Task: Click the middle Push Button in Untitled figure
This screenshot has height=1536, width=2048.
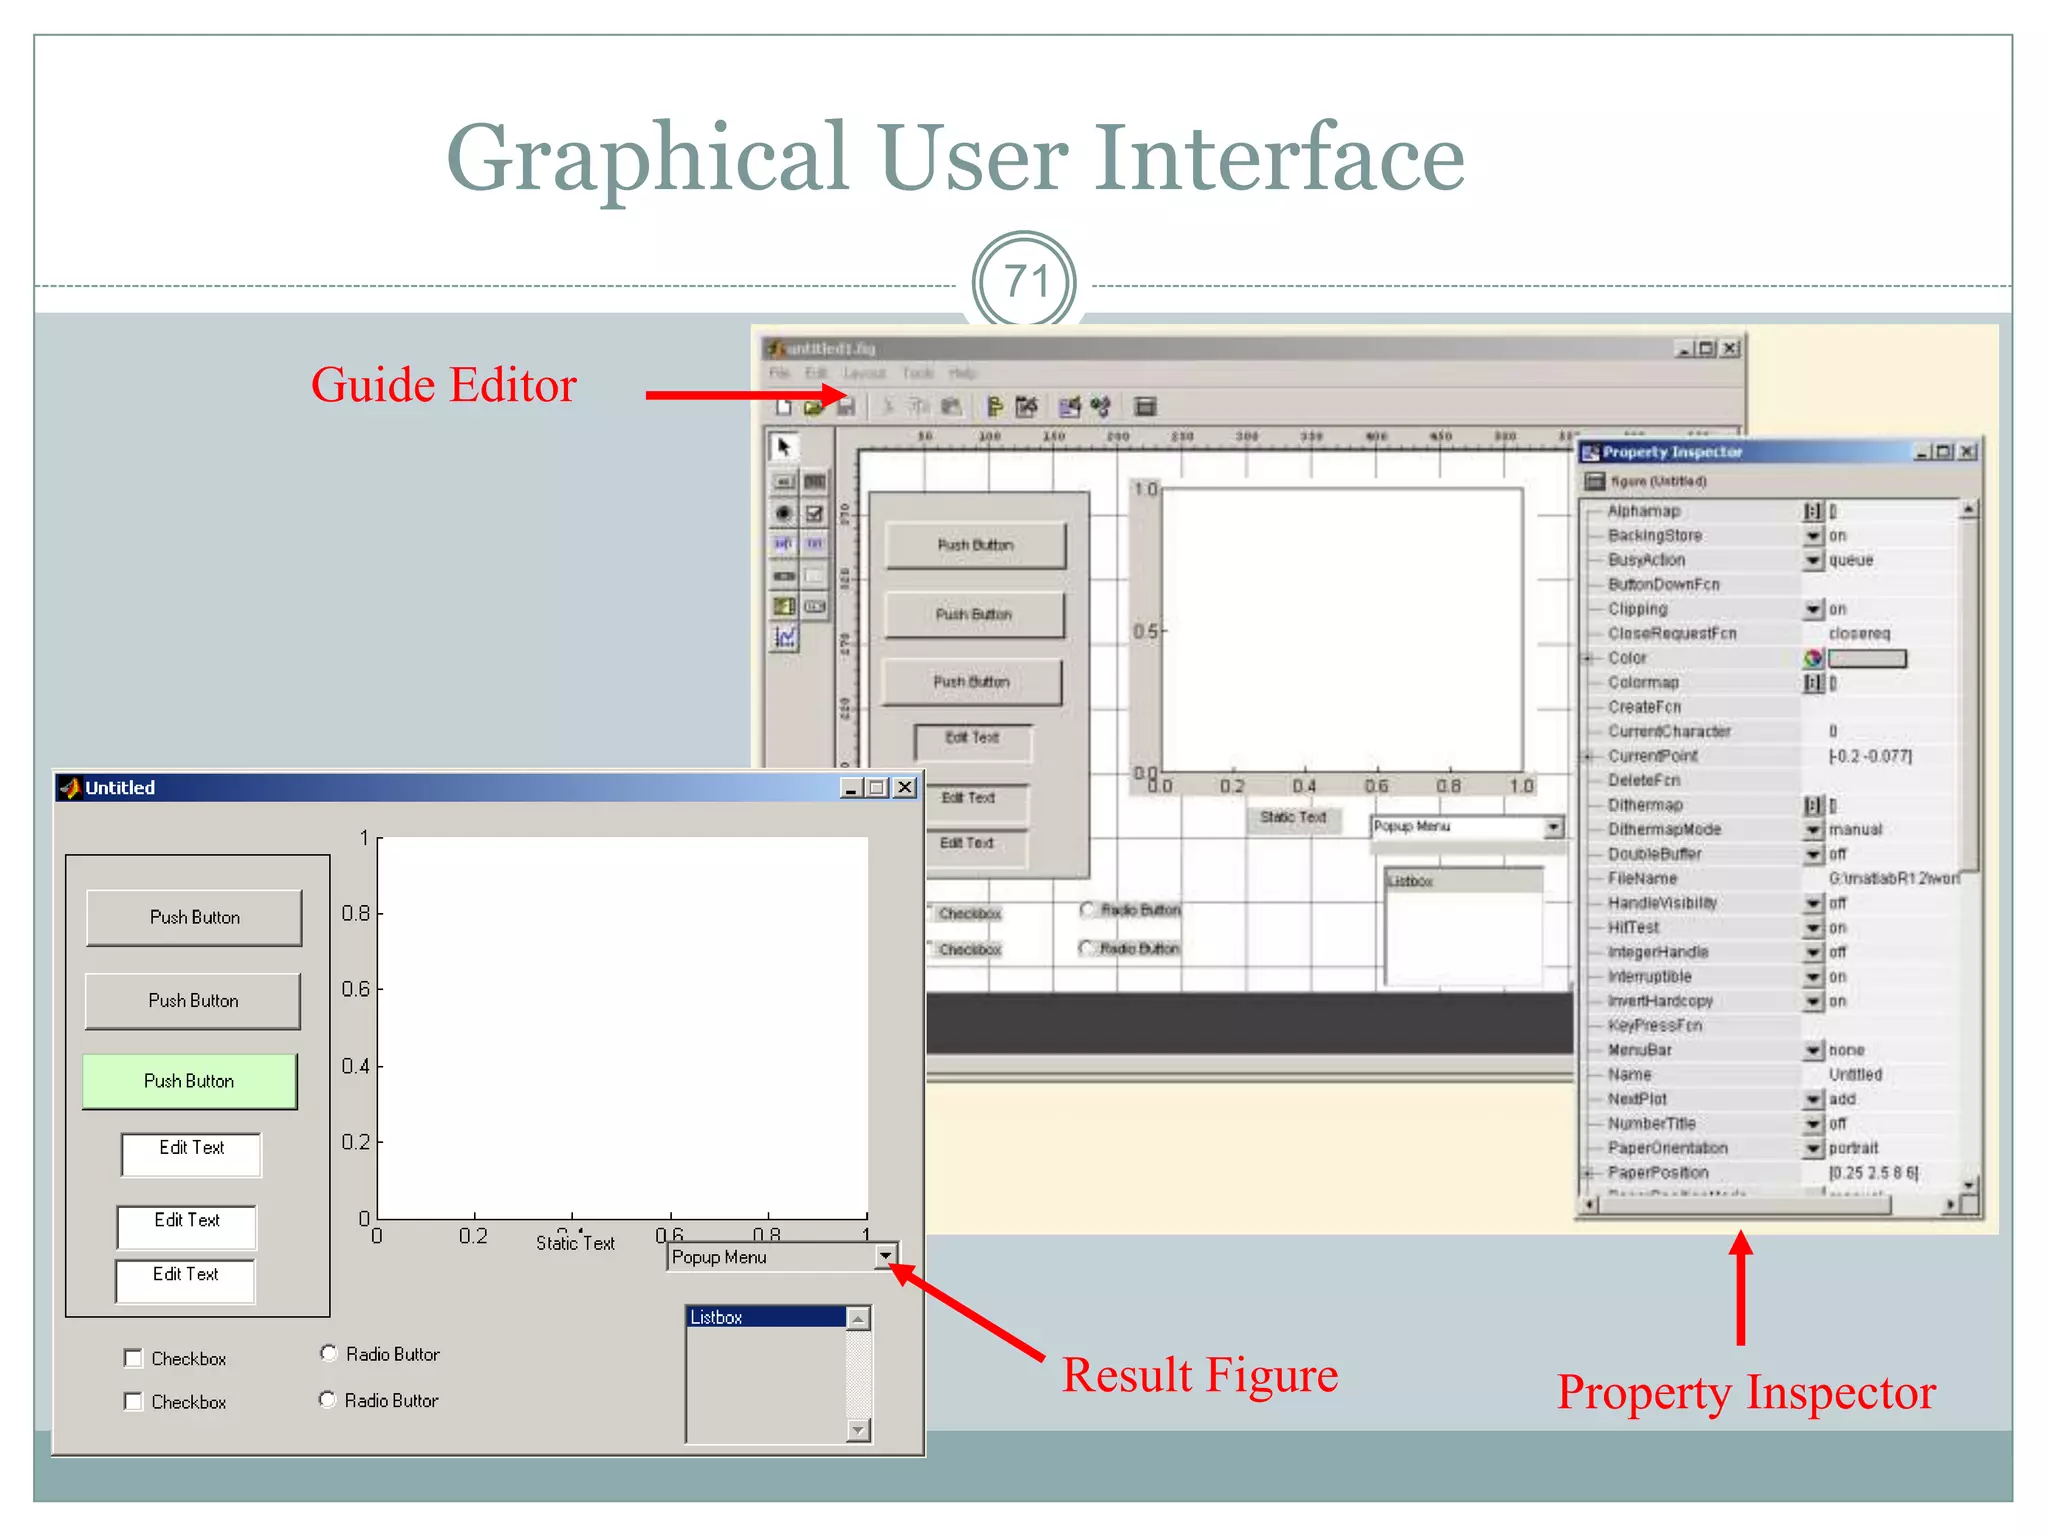Action: [x=193, y=1000]
